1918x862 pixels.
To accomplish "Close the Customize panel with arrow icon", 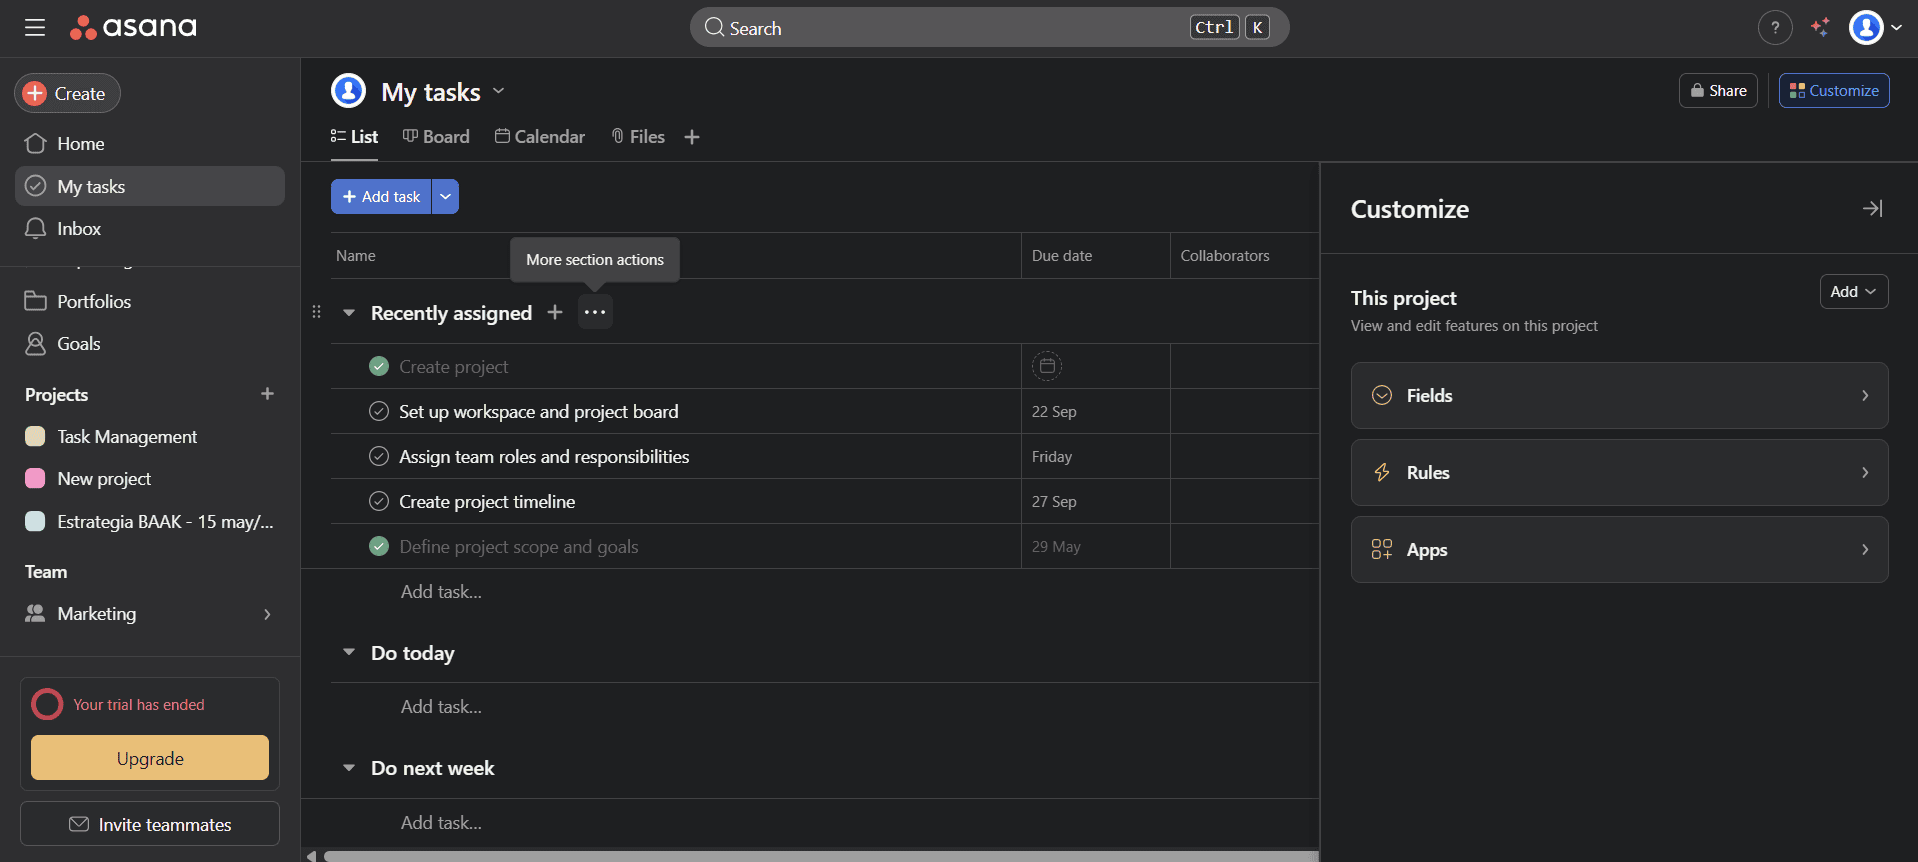I will (x=1872, y=209).
